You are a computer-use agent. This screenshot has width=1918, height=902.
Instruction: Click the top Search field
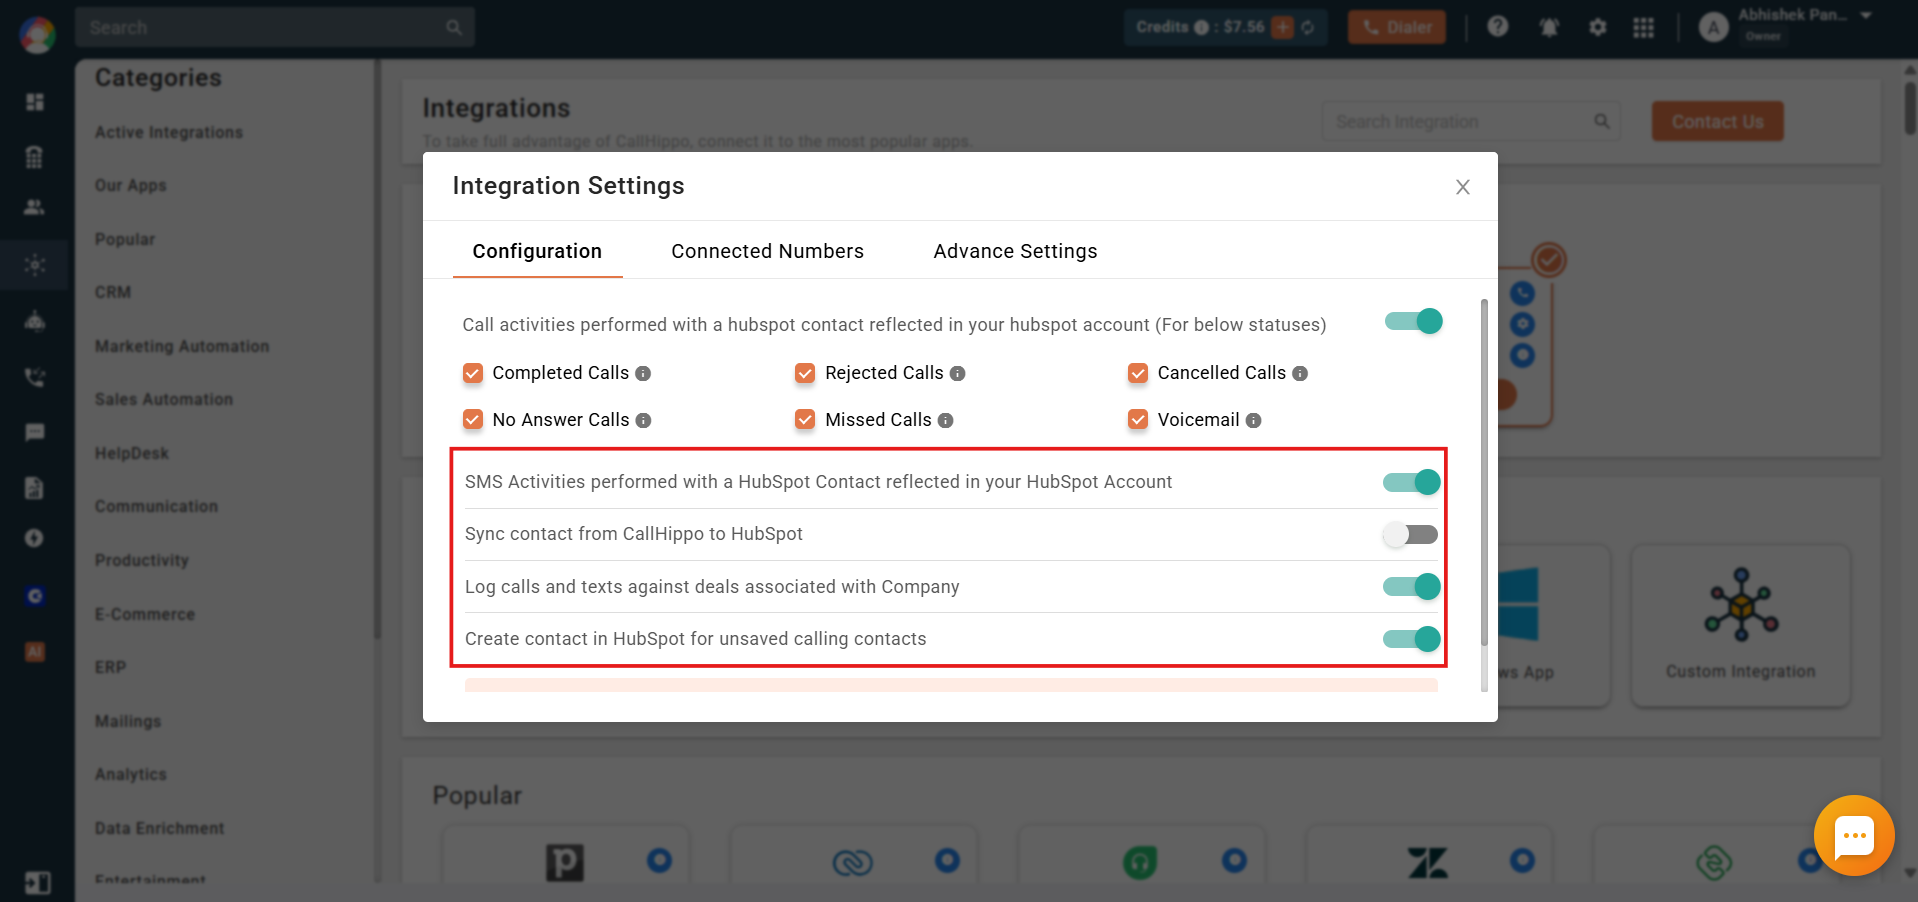click(274, 27)
